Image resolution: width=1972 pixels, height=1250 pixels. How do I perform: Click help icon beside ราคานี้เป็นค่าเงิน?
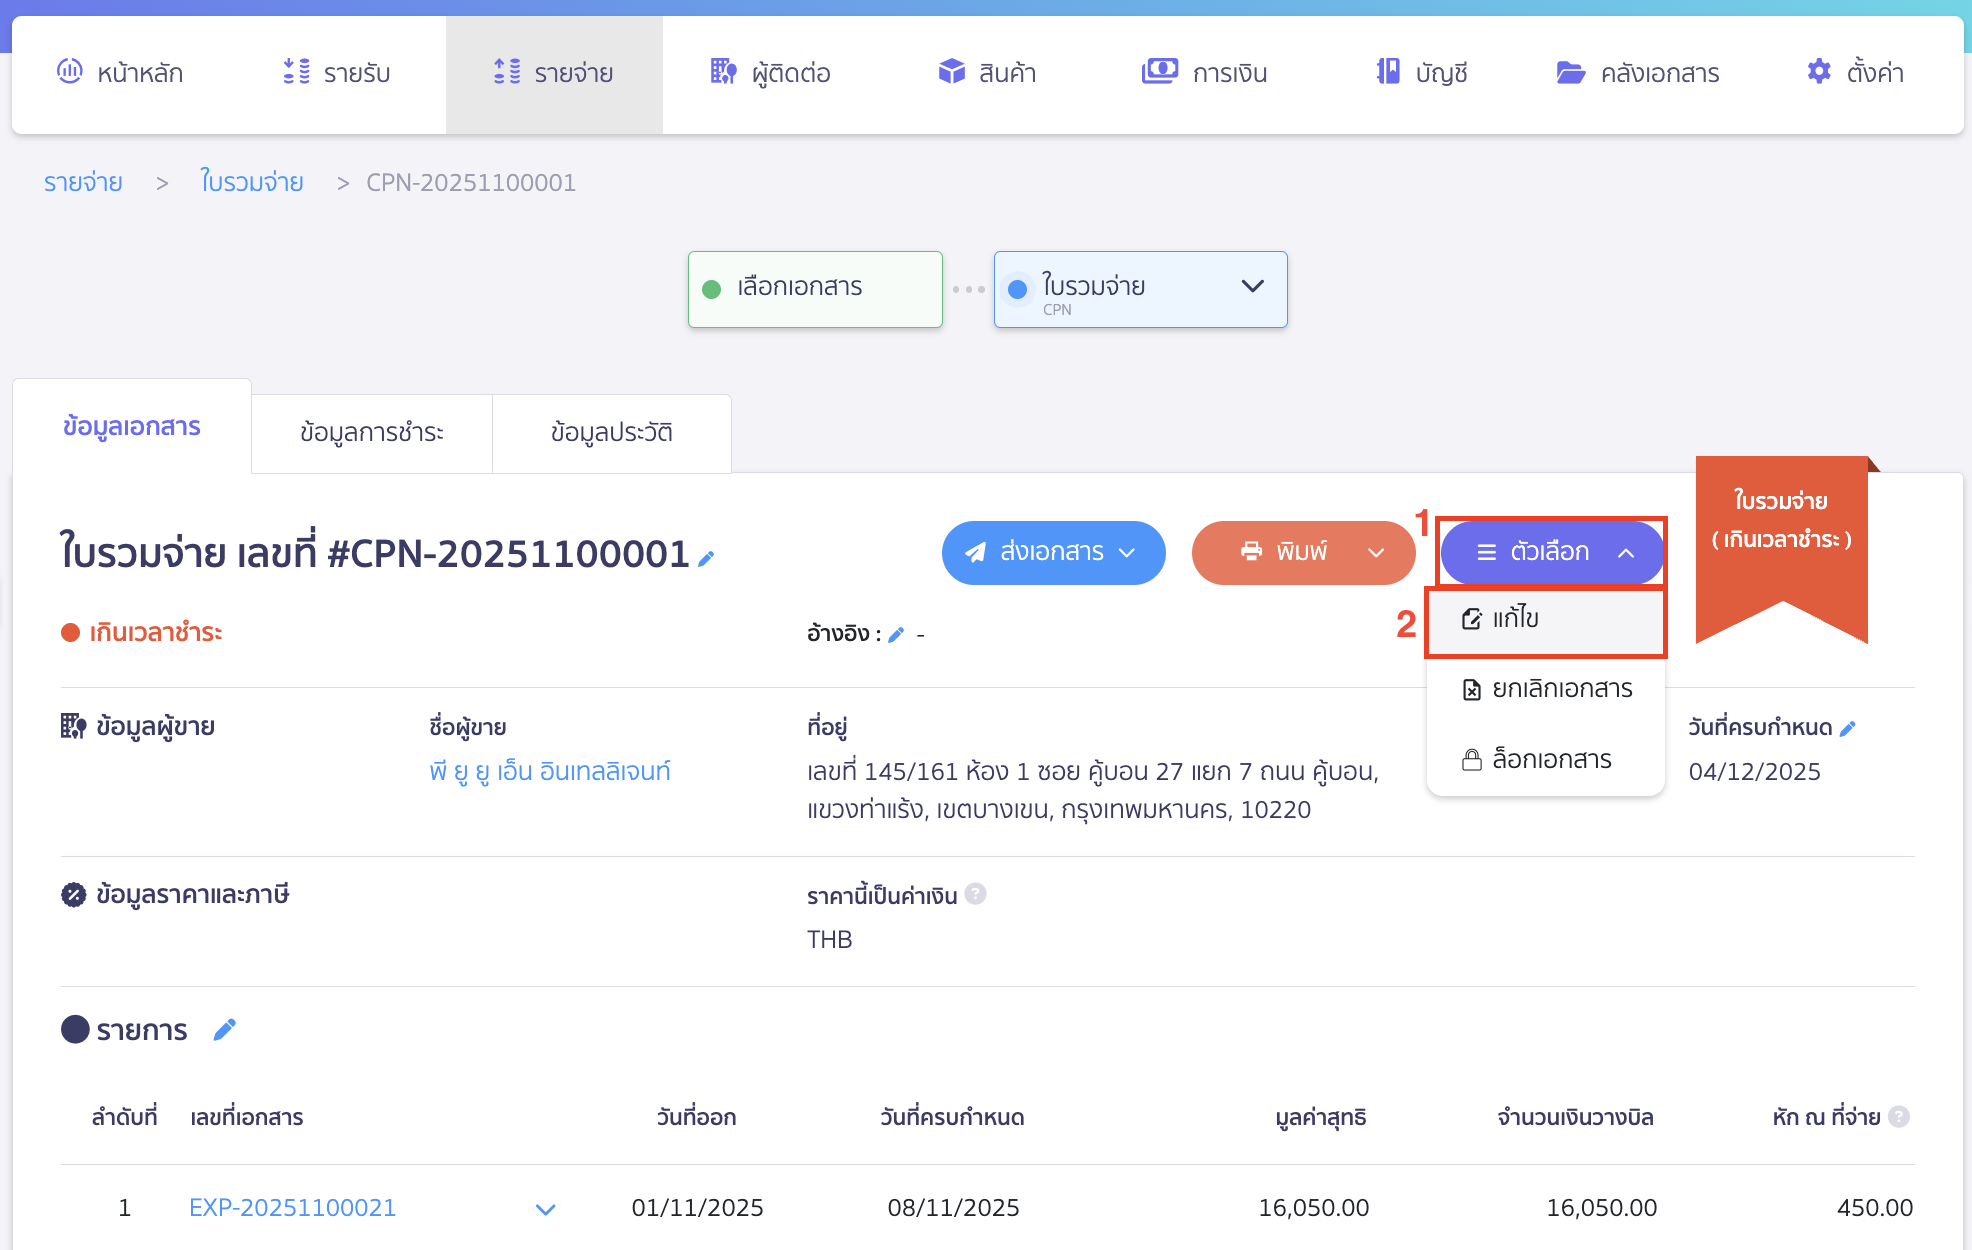coord(976,894)
